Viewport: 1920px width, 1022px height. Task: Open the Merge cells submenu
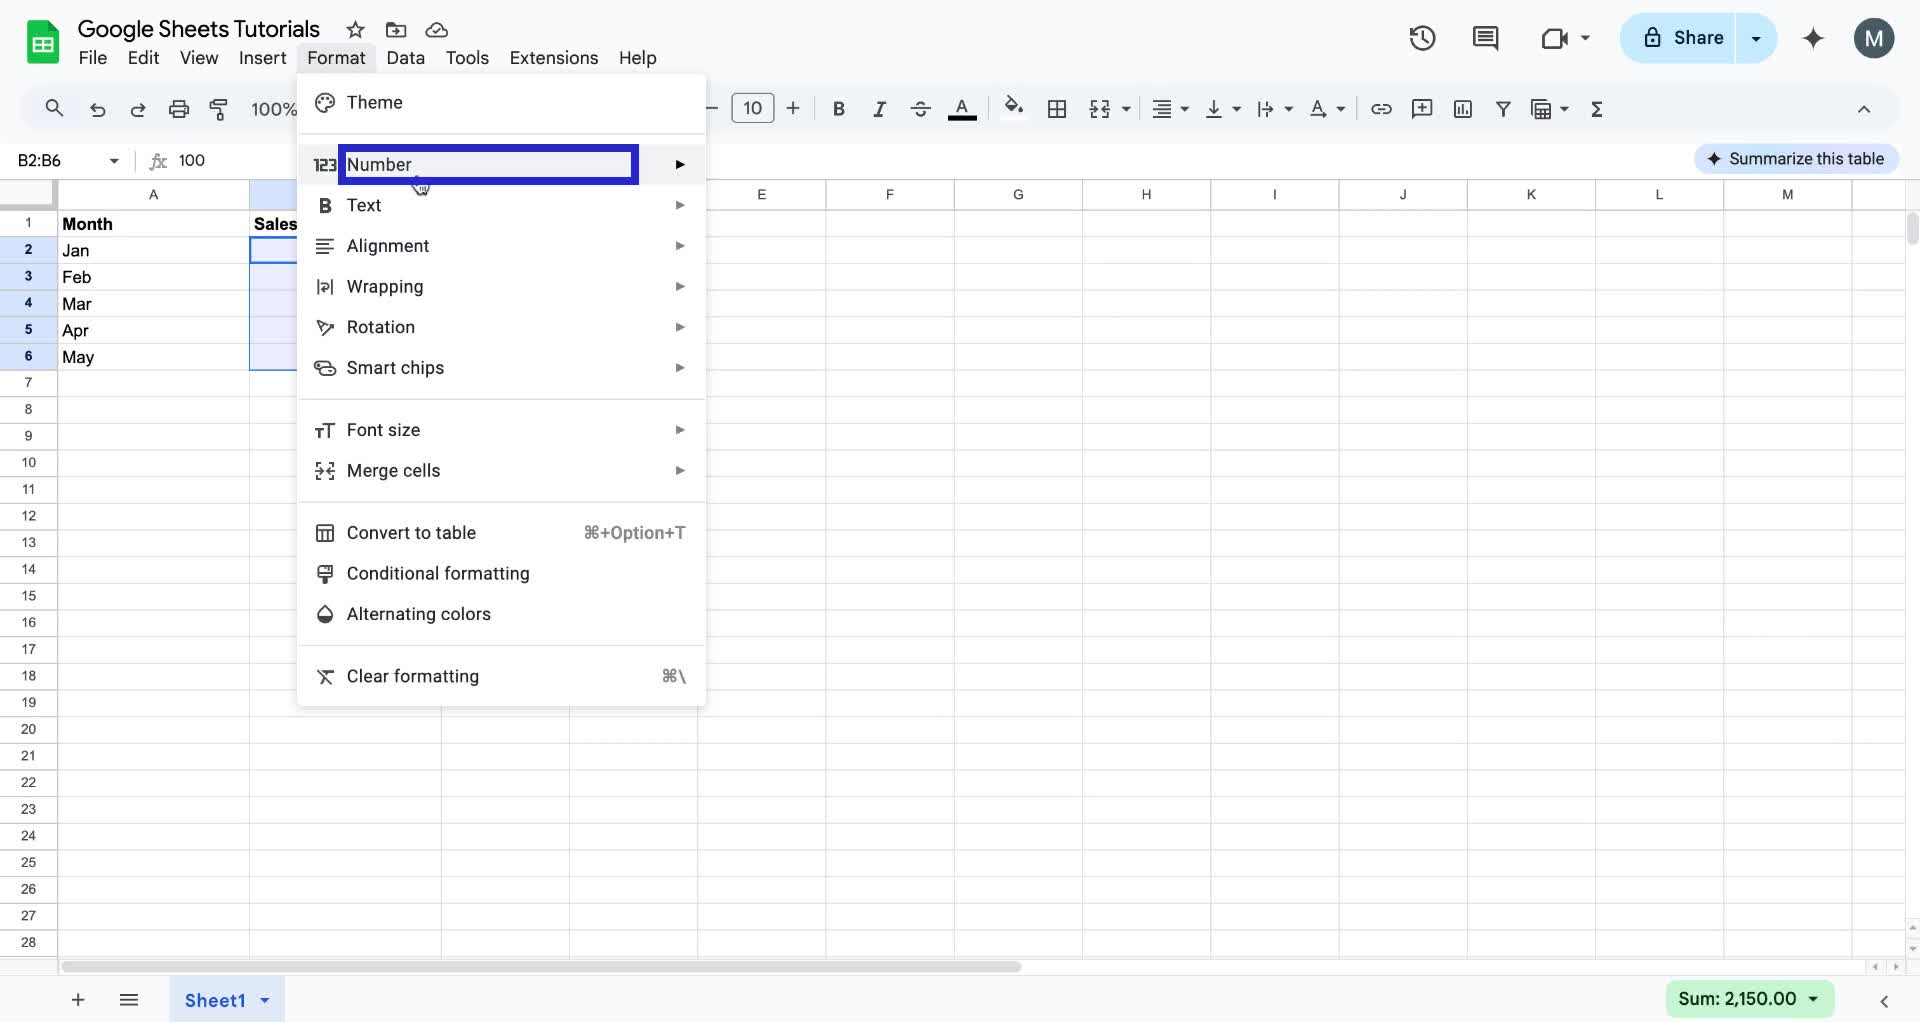pos(395,470)
